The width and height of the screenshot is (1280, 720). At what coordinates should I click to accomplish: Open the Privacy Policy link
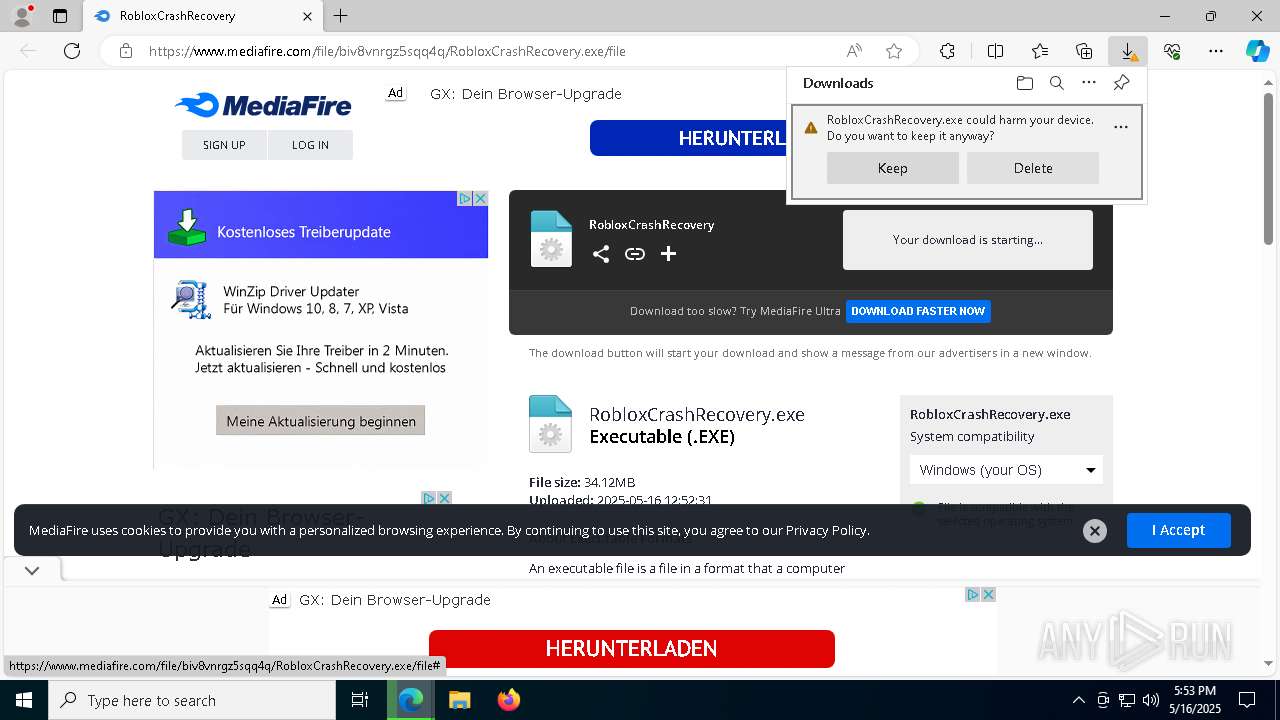(826, 530)
